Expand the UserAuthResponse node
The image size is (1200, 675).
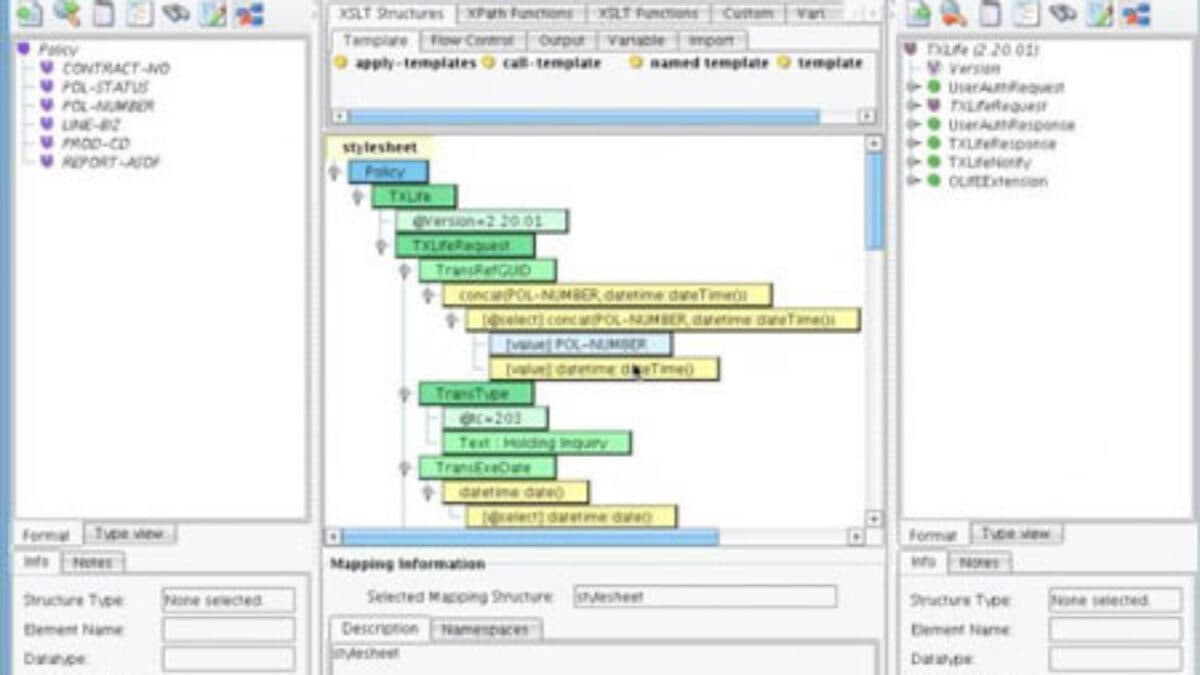(911, 125)
